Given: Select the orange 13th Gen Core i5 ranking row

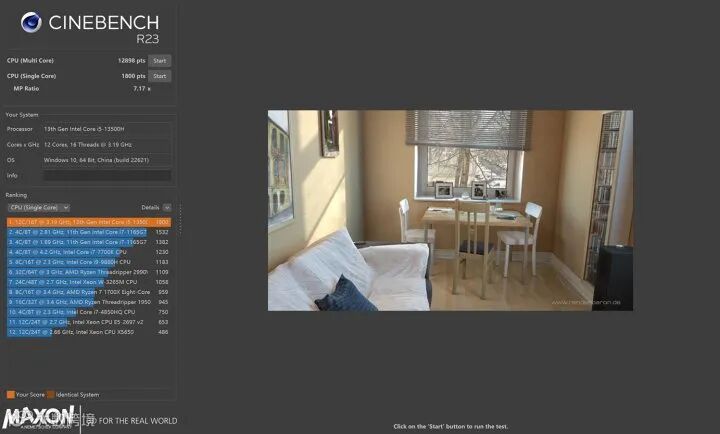Looking at the screenshot, I should (x=89, y=222).
